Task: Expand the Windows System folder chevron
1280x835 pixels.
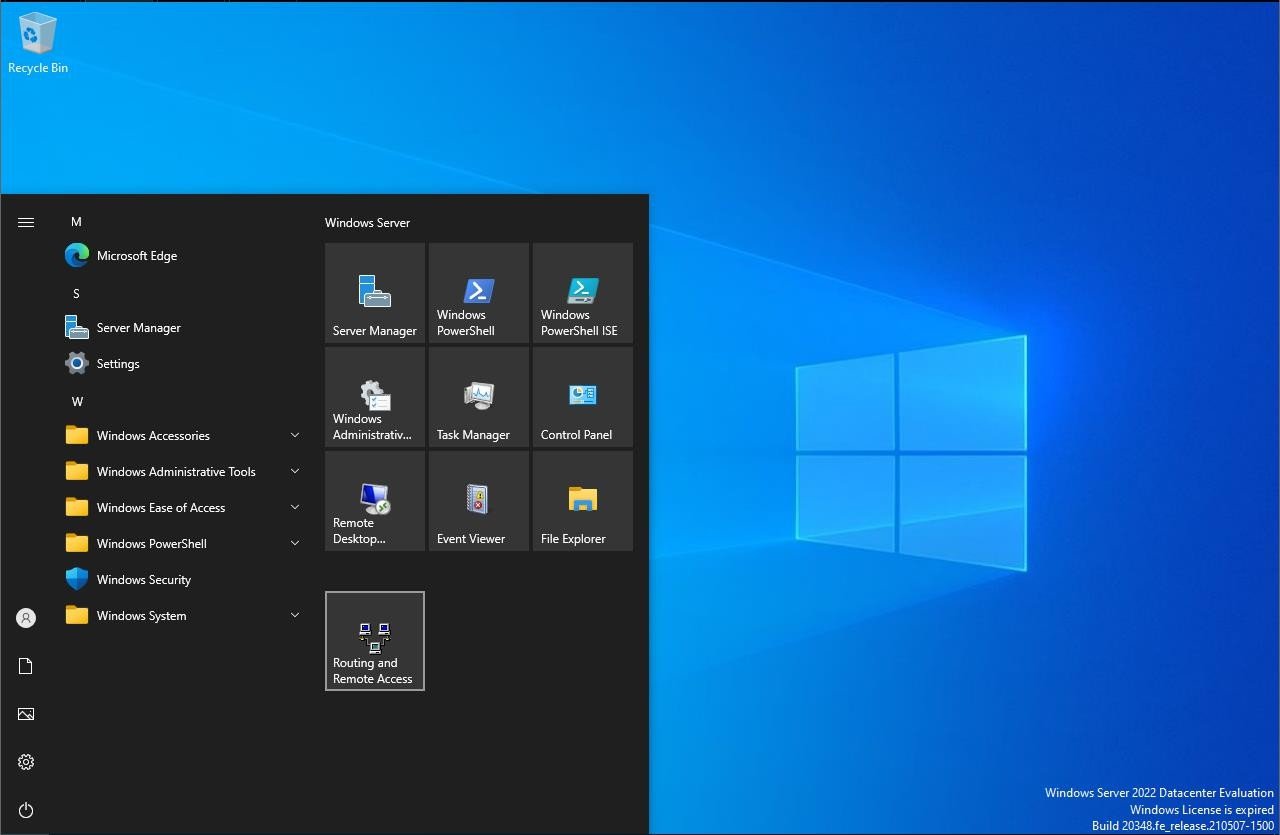Action: click(x=295, y=615)
